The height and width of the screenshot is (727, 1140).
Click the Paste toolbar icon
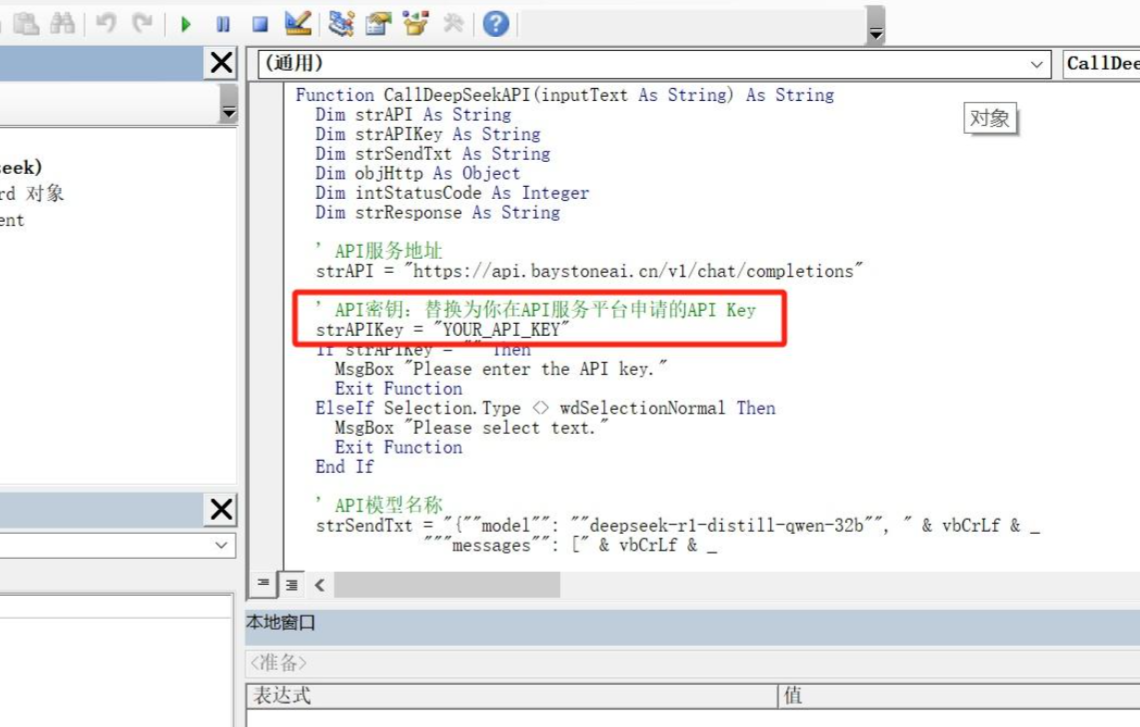tap(26, 24)
